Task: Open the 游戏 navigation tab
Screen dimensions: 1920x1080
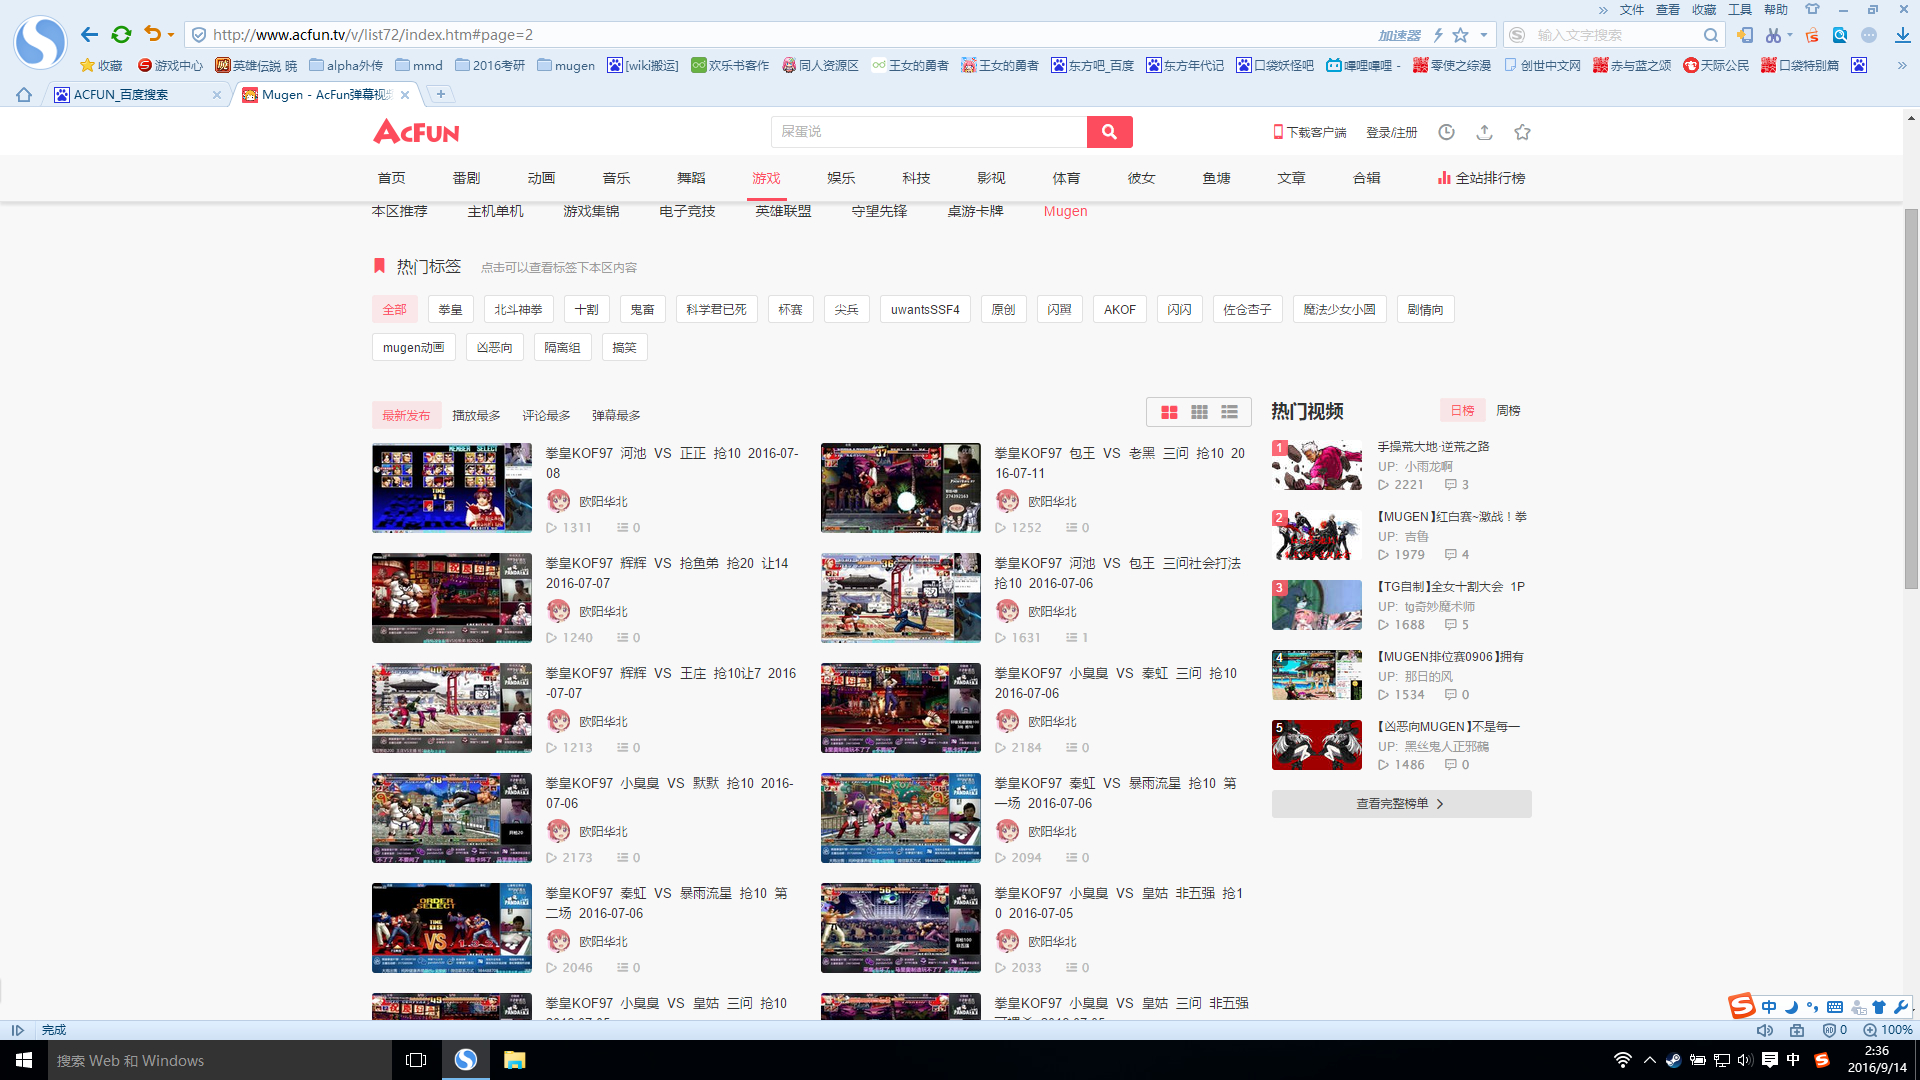Action: [x=766, y=178]
